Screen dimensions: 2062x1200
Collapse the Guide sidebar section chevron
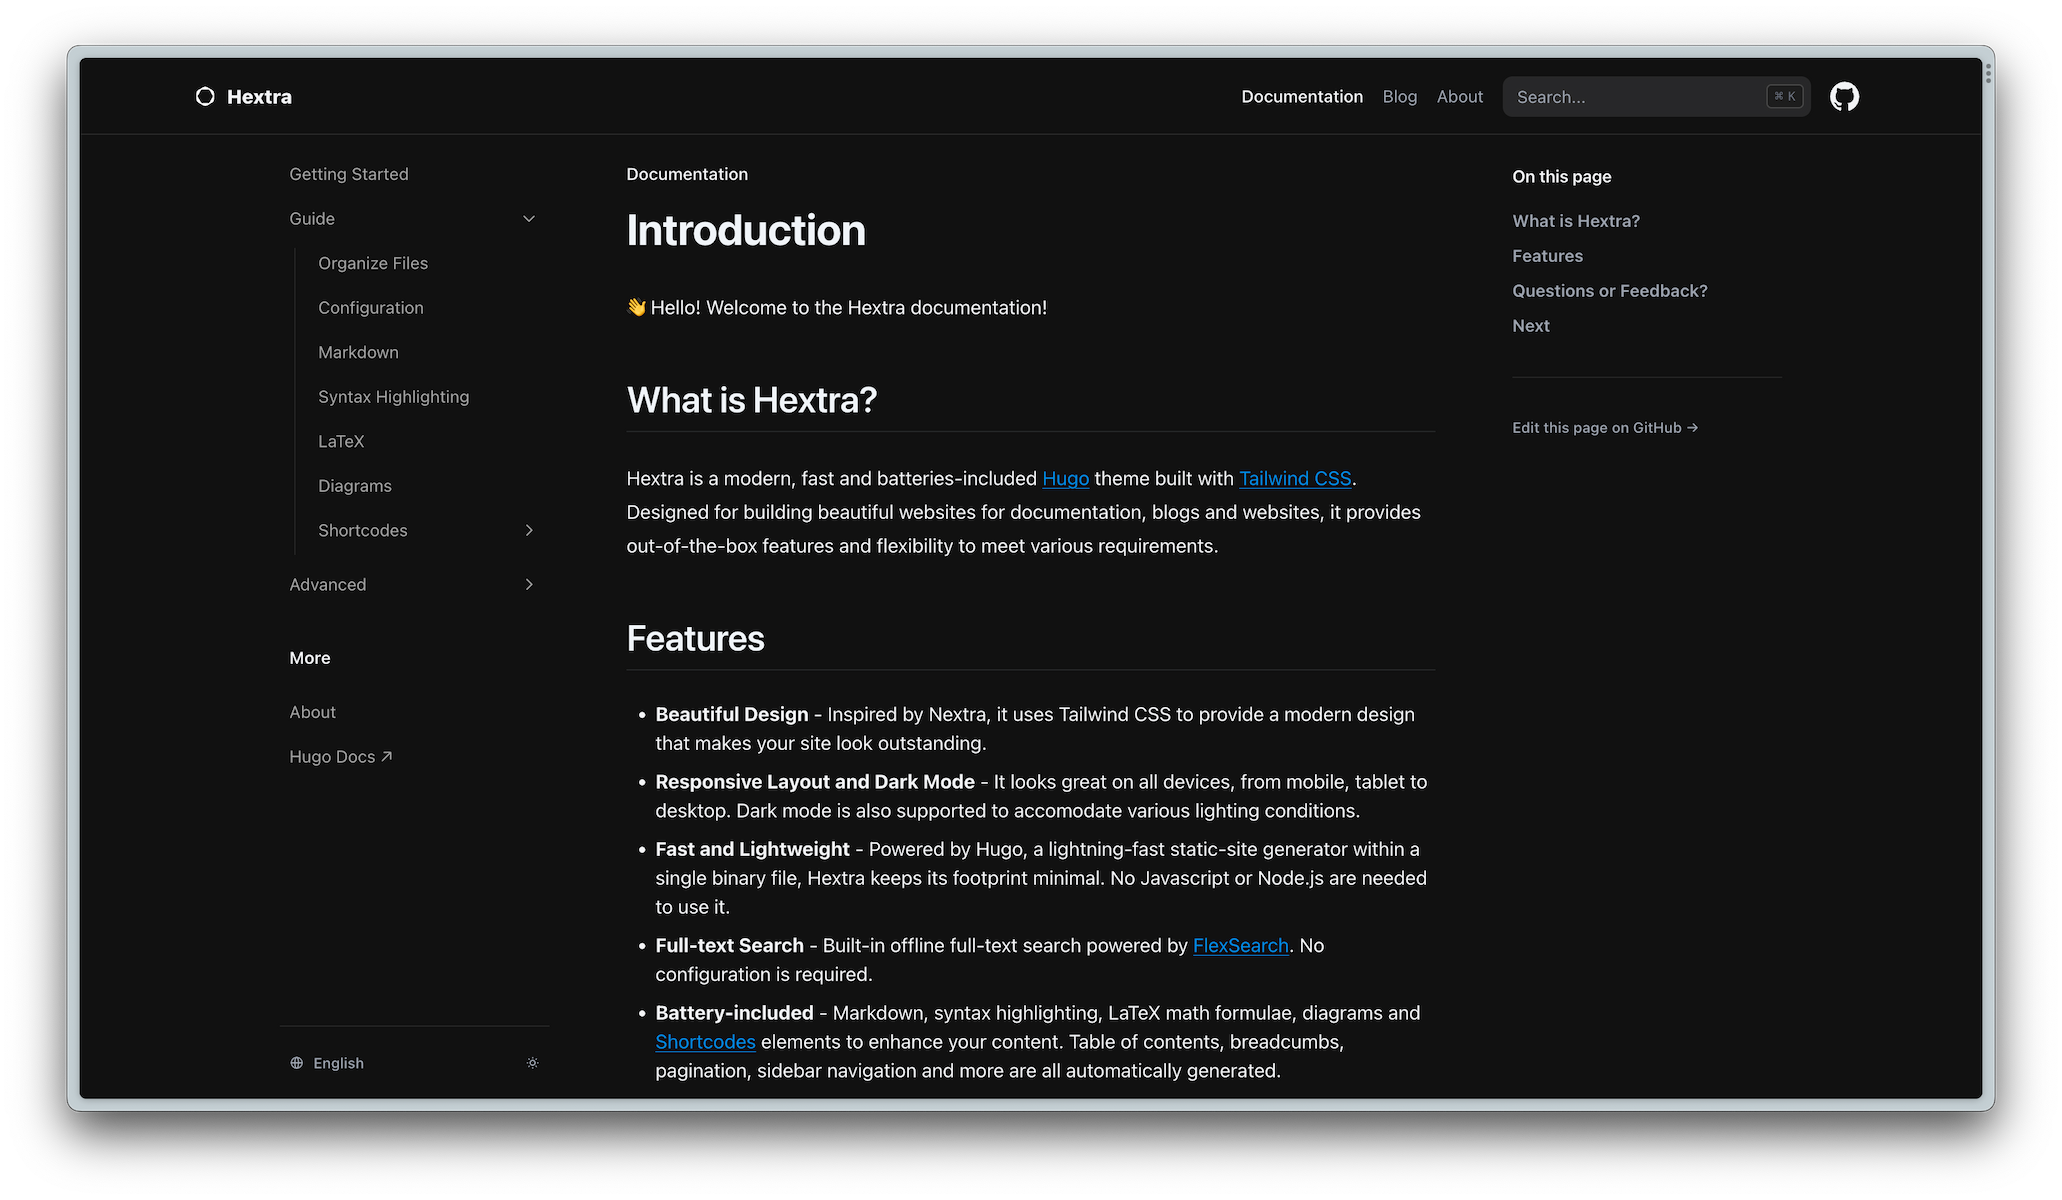(x=529, y=219)
